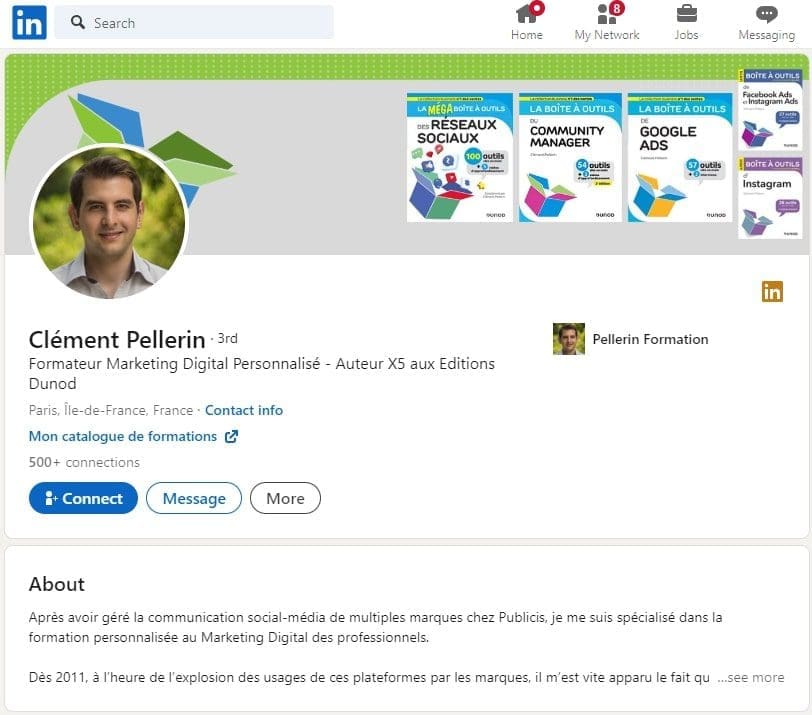Viewport: 812px width, 715px height.
Task: Open Pellerin Formation company link
Action: pos(650,339)
